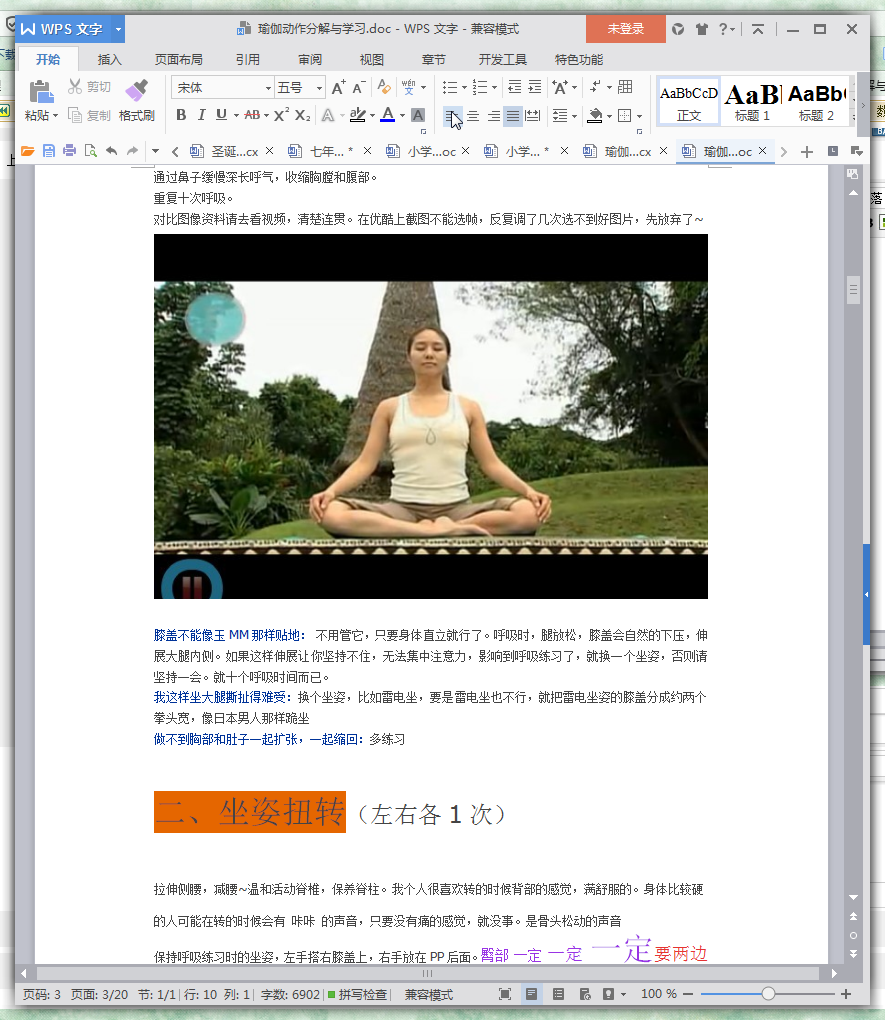The image size is (885, 1020).
Task: Collapse the ribbon with up-arrow icon
Action: click(758, 29)
